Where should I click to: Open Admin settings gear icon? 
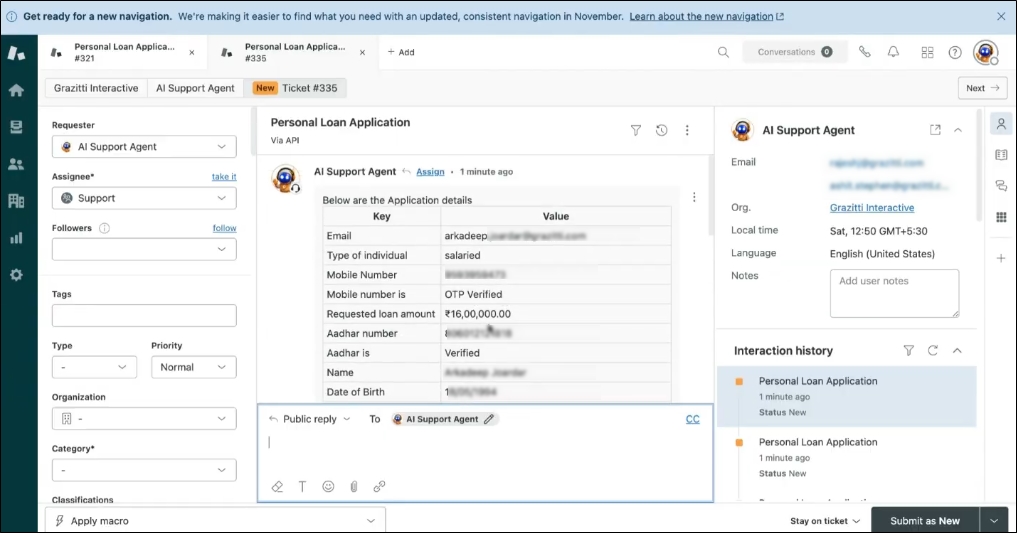coord(16,275)
